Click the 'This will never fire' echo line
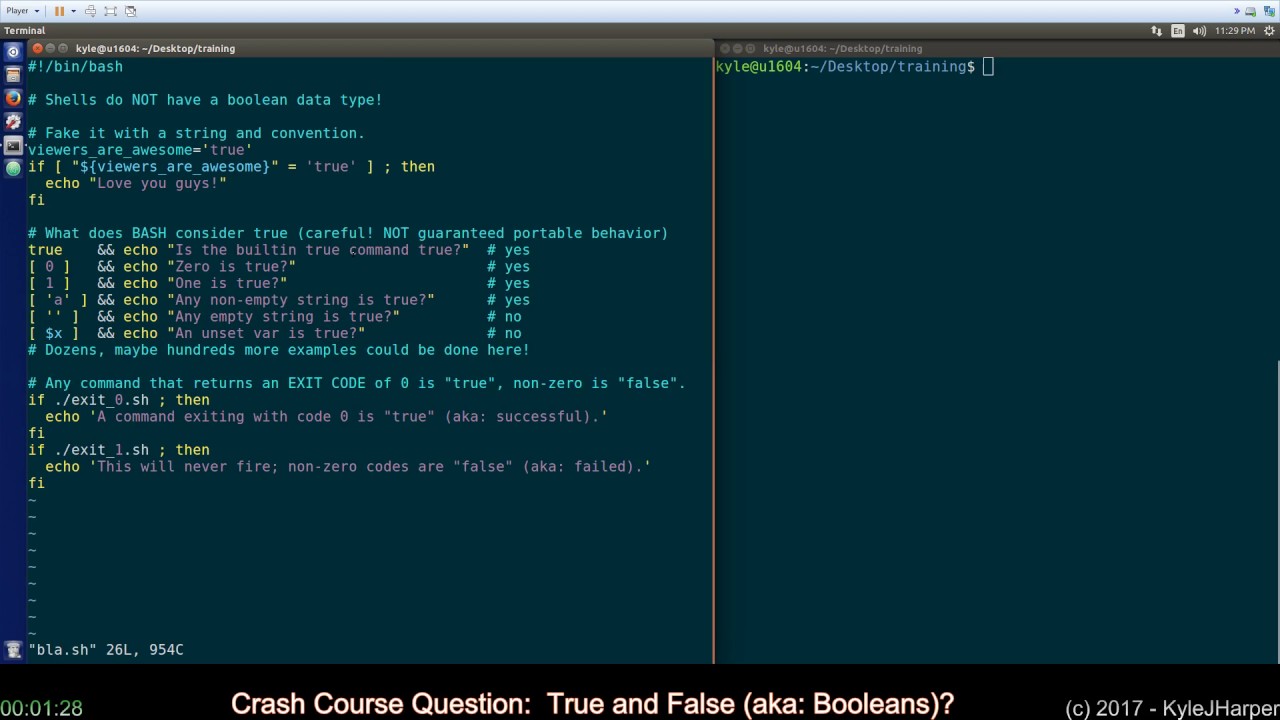 pos(348,467)
